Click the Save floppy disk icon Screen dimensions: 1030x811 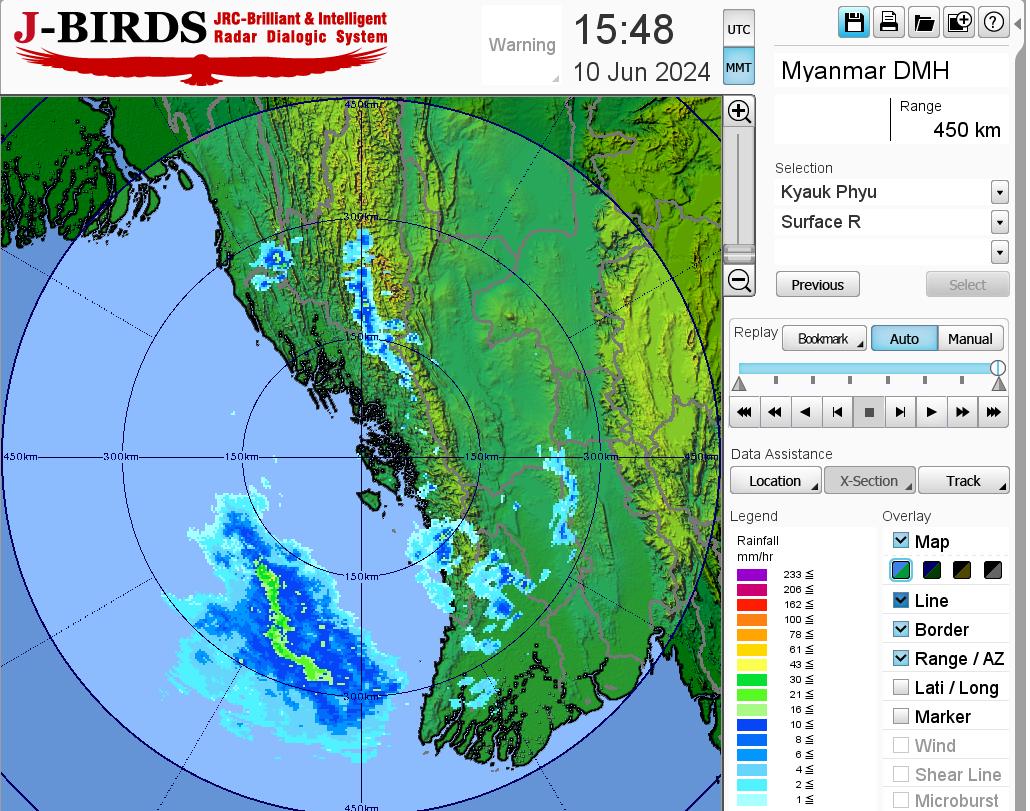click(854, 23)
